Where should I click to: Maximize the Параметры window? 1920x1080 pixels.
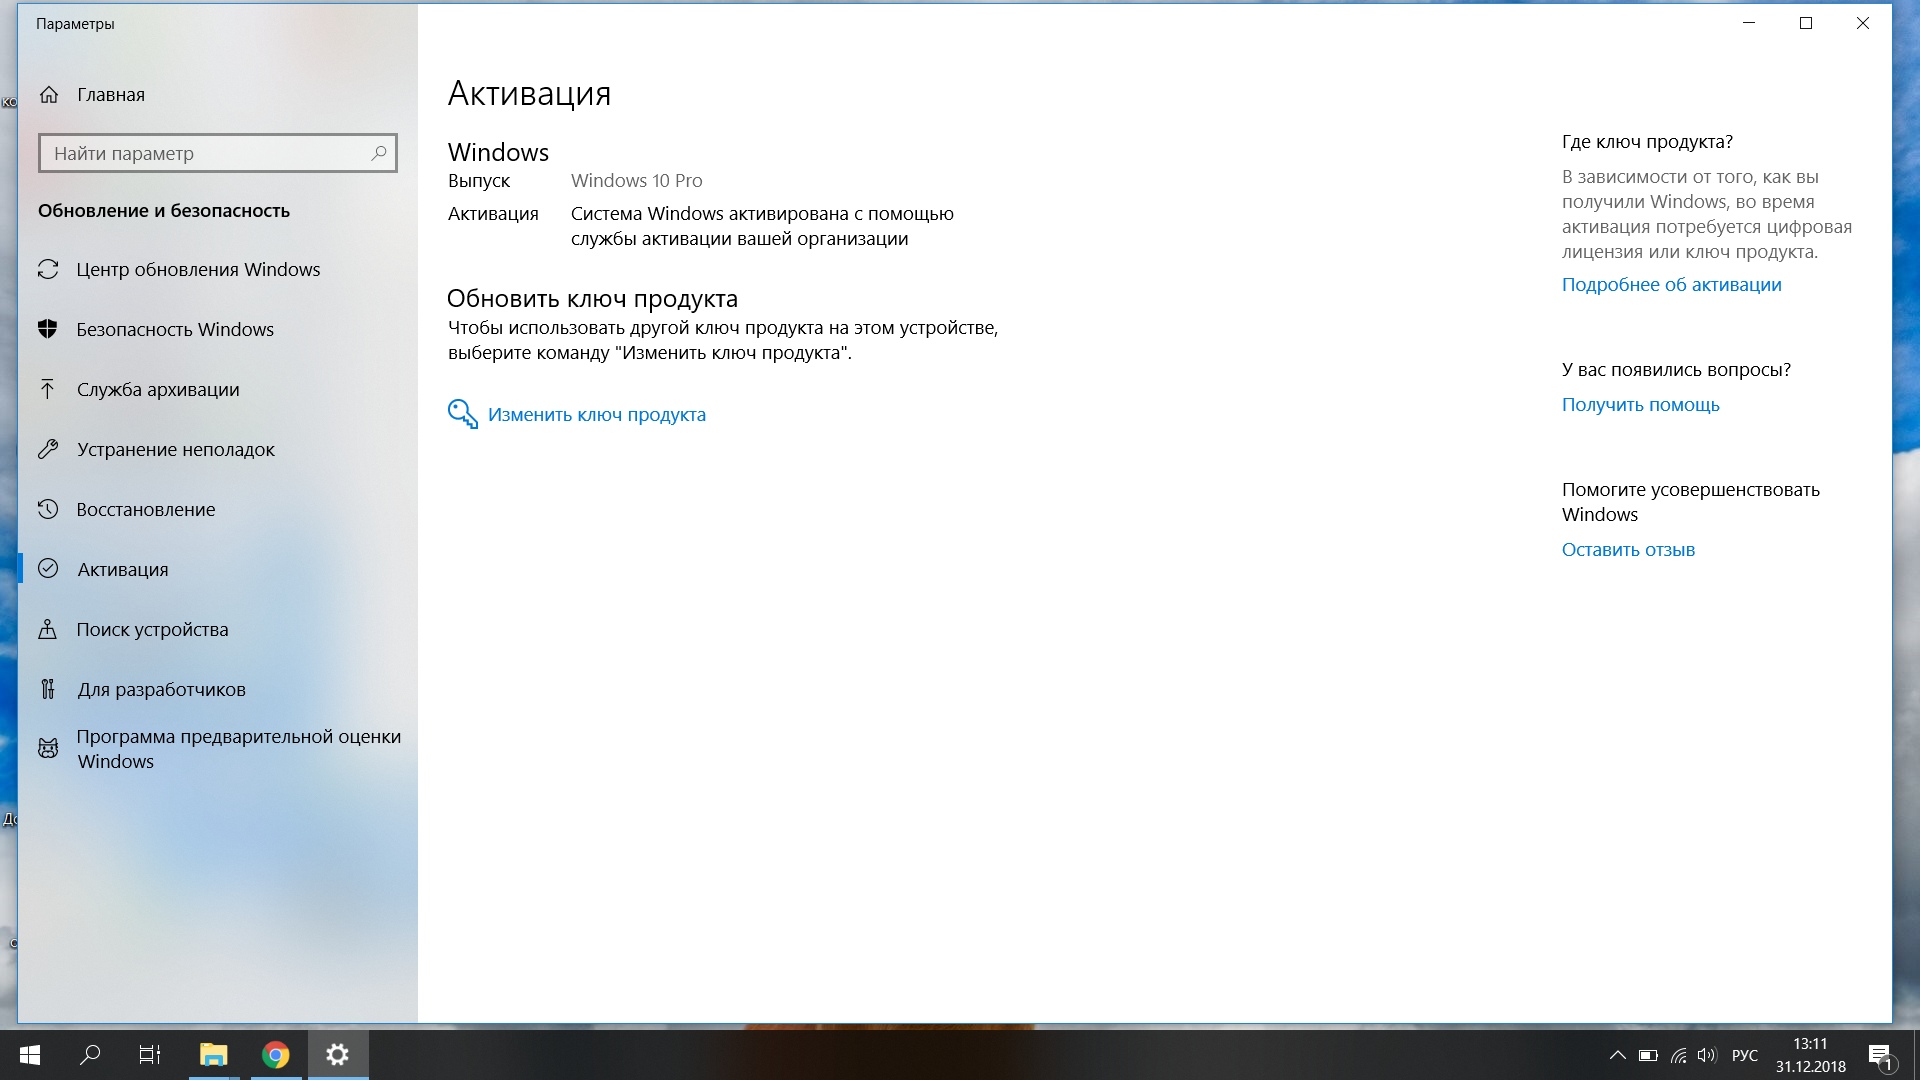(x=1806, y=23)
